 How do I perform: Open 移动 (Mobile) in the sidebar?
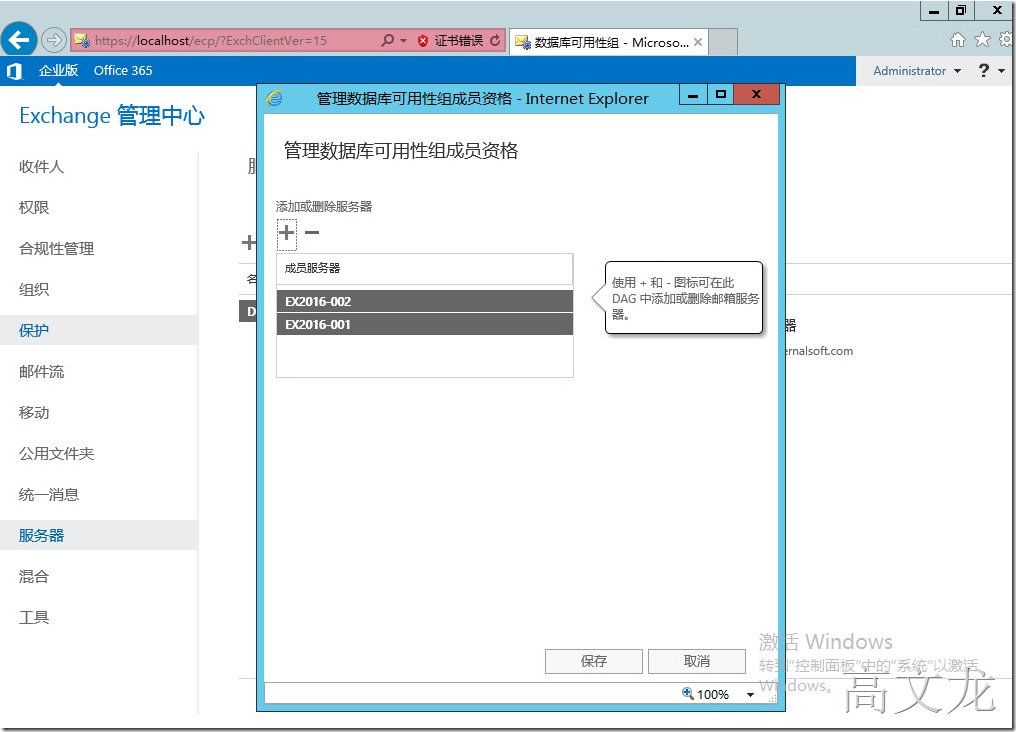[34, 413]
